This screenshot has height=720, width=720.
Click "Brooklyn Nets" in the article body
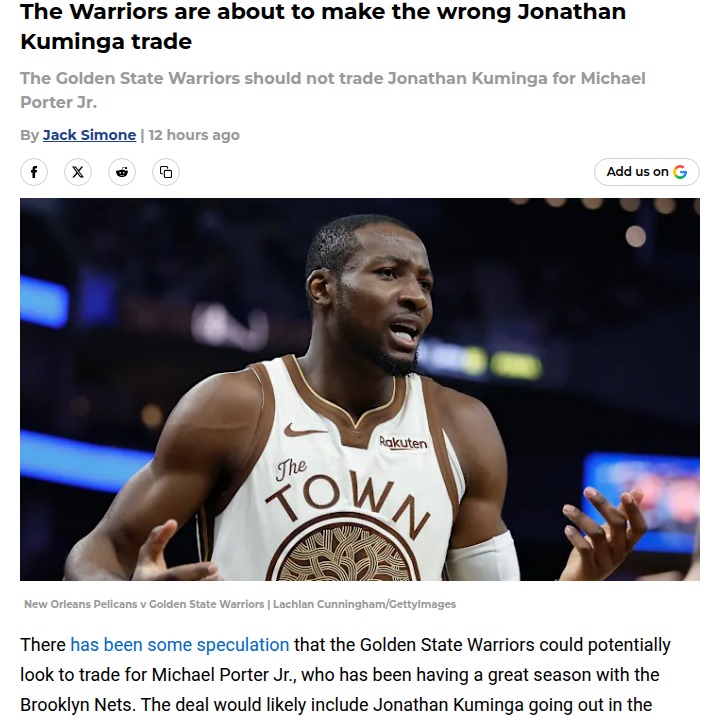point(78,704)
